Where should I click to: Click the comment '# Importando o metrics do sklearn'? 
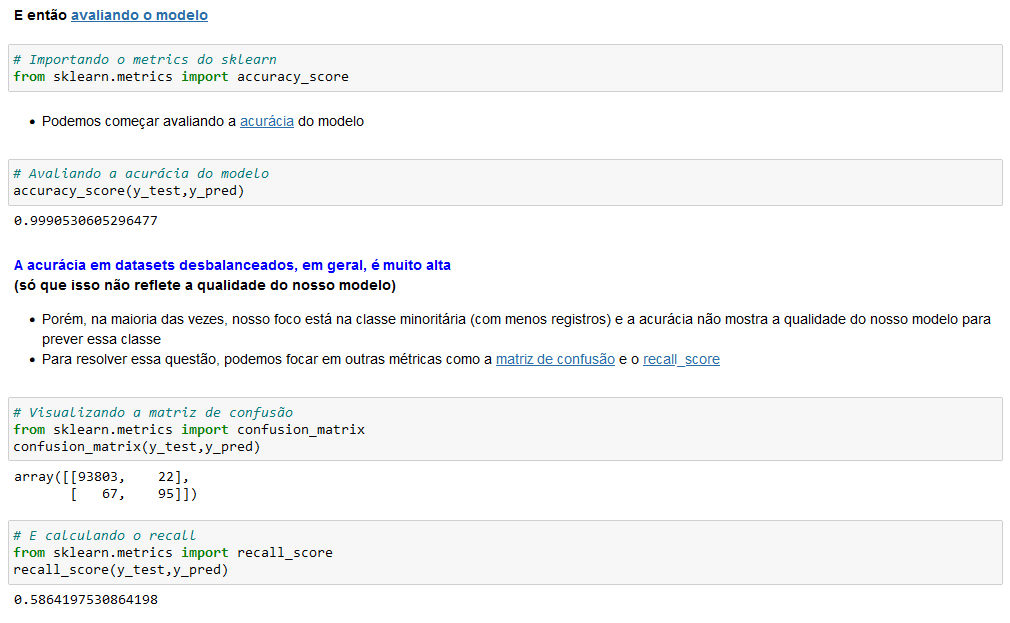point(145,59)
